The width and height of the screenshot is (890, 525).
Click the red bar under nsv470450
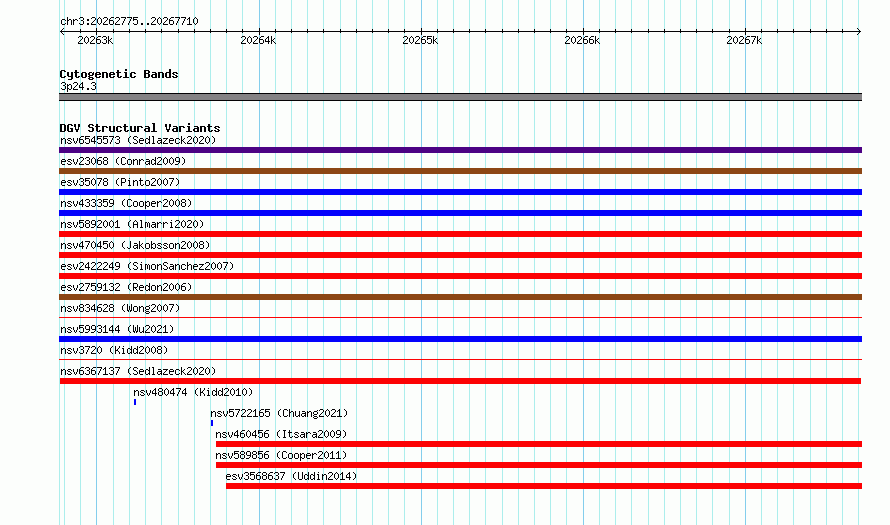(460, 255)
